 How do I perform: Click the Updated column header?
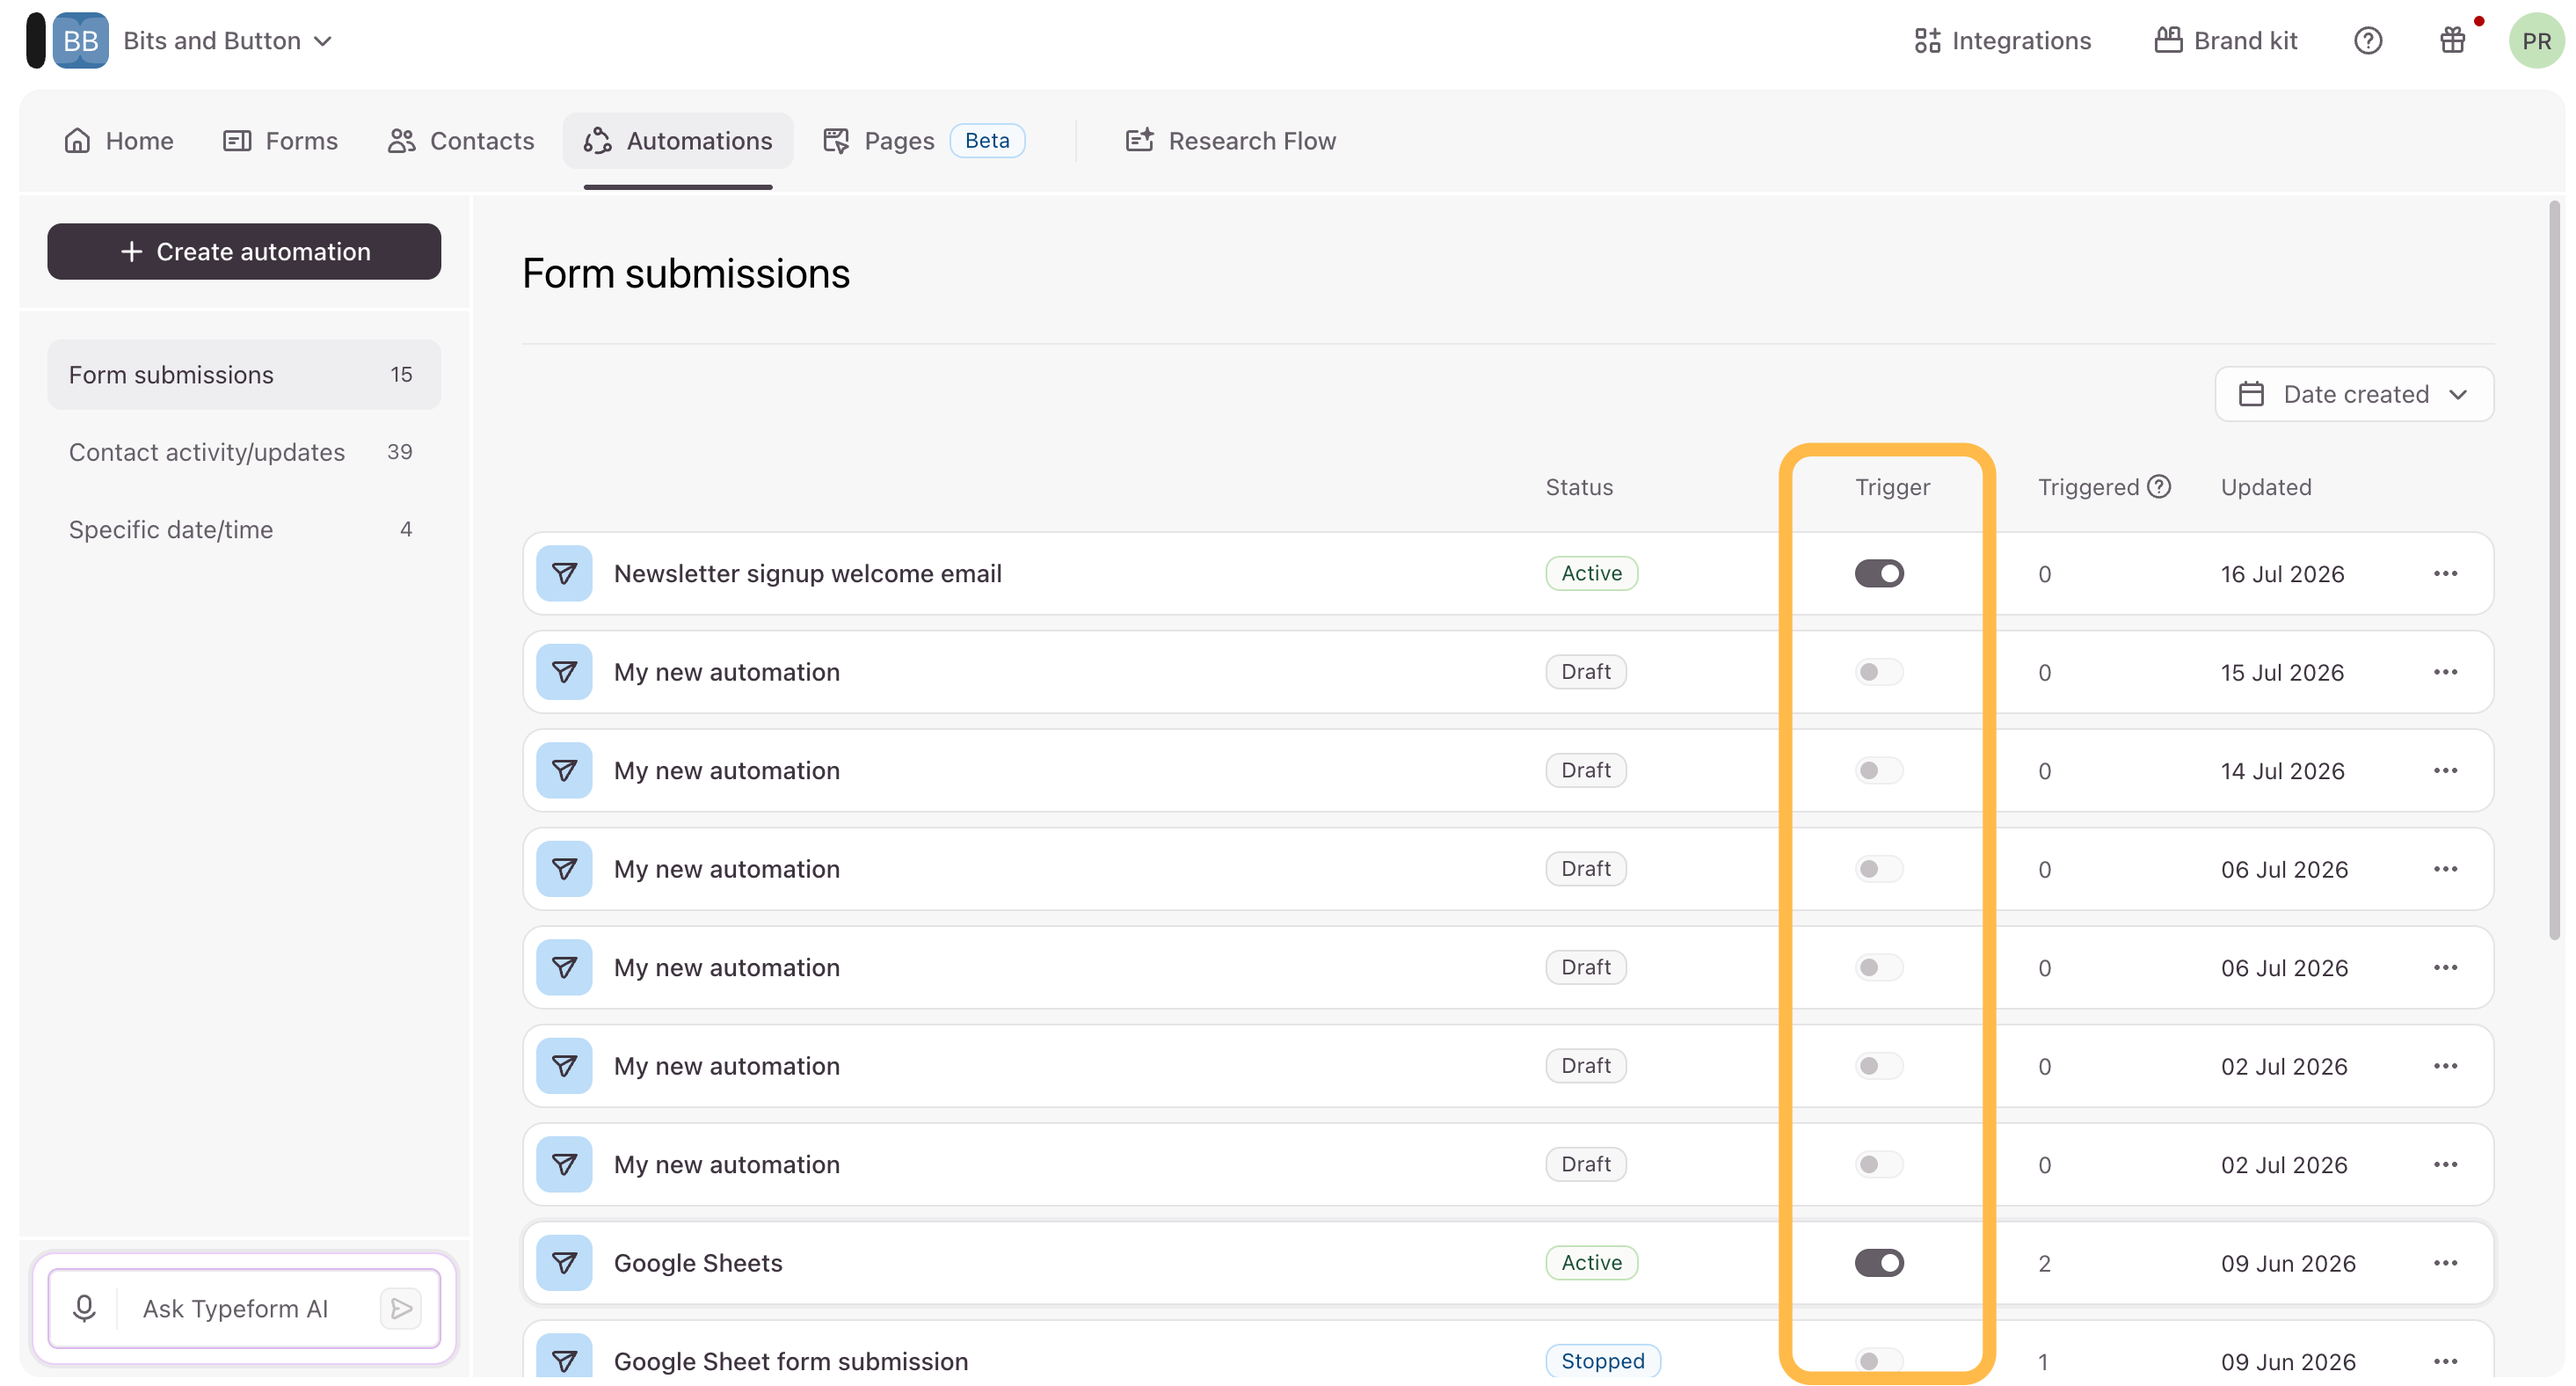(x=2266, y=487)
